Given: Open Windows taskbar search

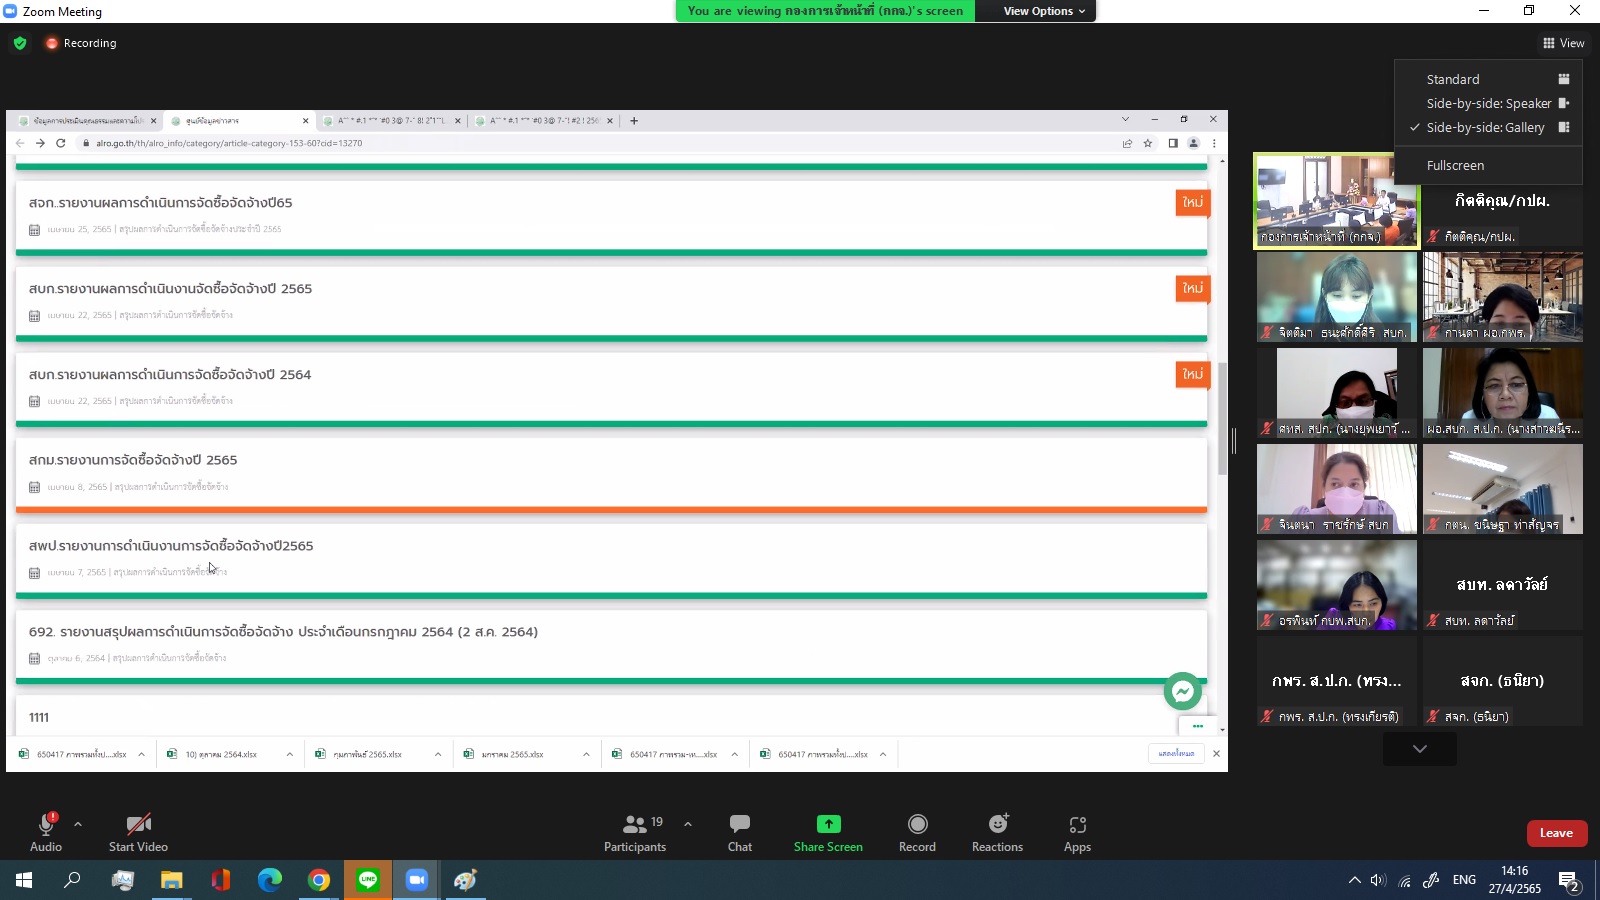Looking at the screenshot, I should coord(72,880).
